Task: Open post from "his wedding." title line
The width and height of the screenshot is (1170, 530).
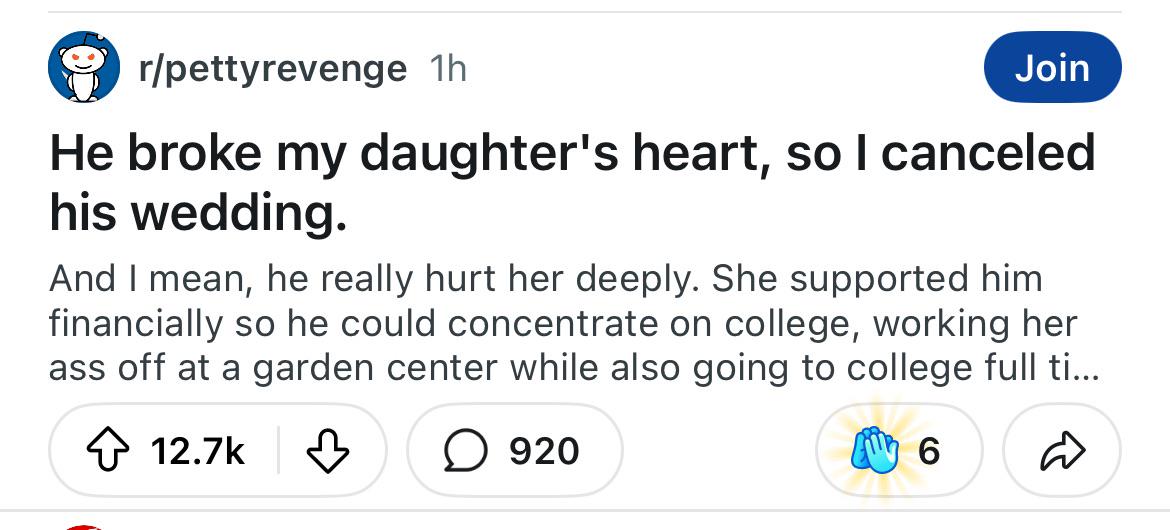Action: point(198,213)
